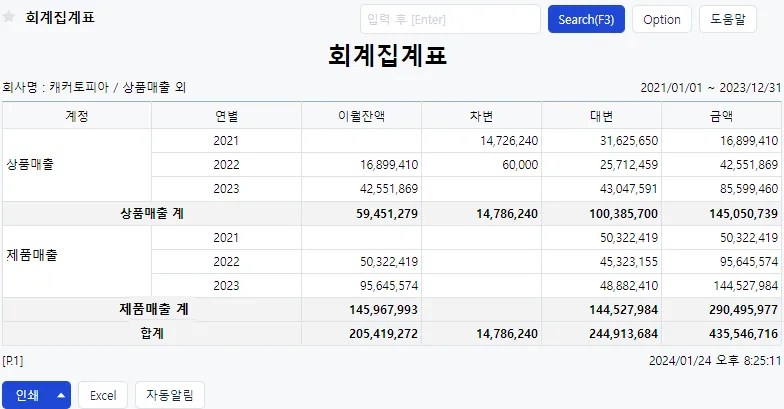The image size is (784, 409).
Task: Select the 연별 column header
Action: [226, 116]
